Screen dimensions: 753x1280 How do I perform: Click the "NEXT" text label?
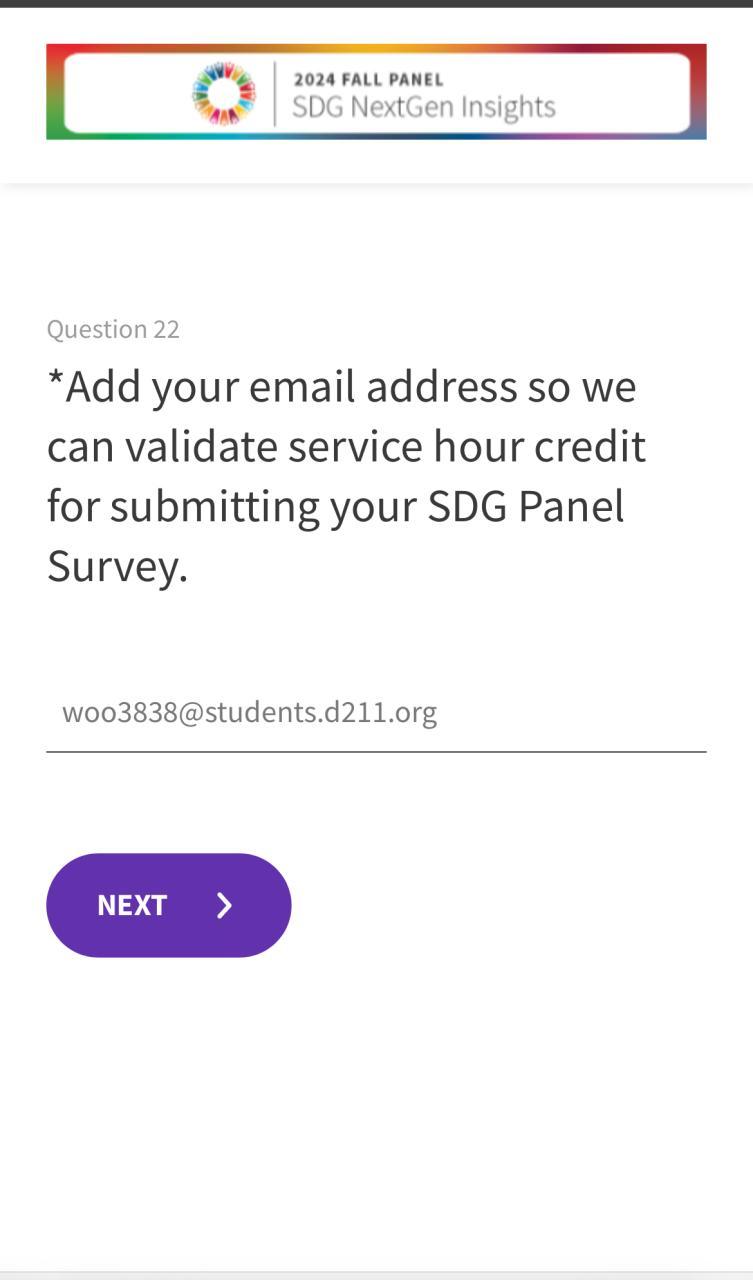pyautogui.click(x=132, y=905)
